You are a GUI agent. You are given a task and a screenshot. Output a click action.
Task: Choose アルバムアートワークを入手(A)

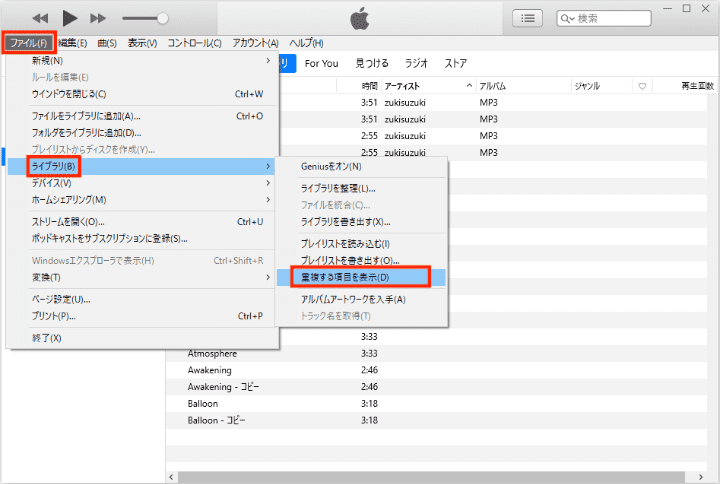(361, 299)
